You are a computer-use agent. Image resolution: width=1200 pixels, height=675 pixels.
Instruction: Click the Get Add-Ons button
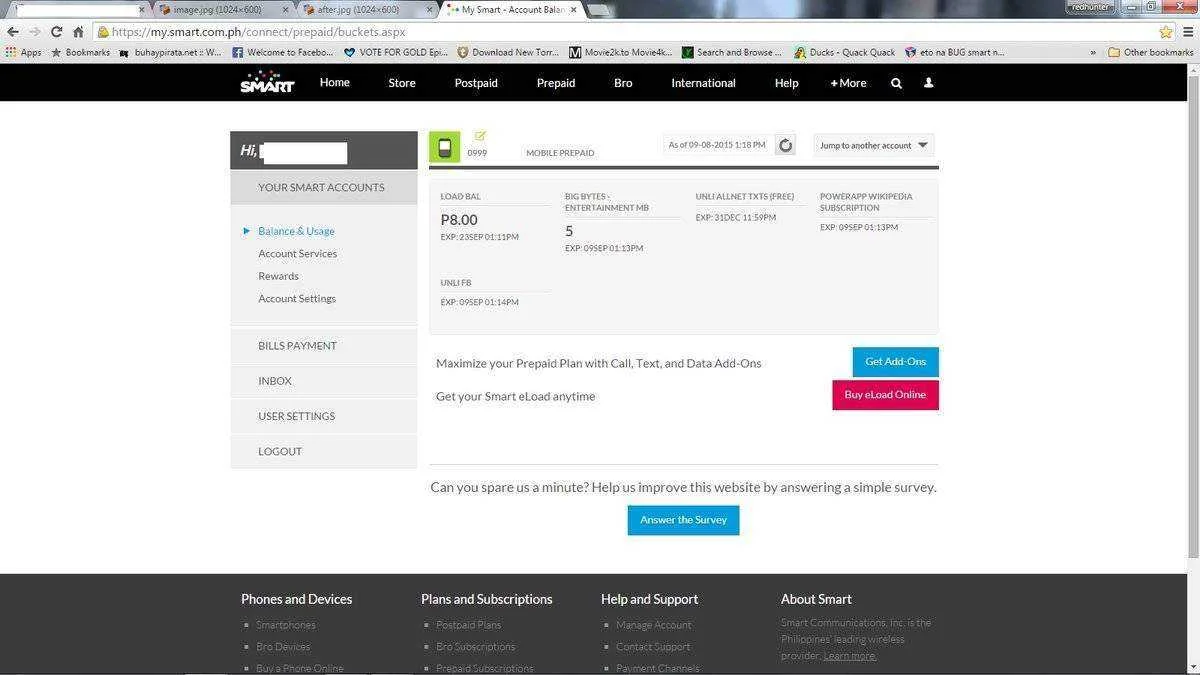(896, 362)
